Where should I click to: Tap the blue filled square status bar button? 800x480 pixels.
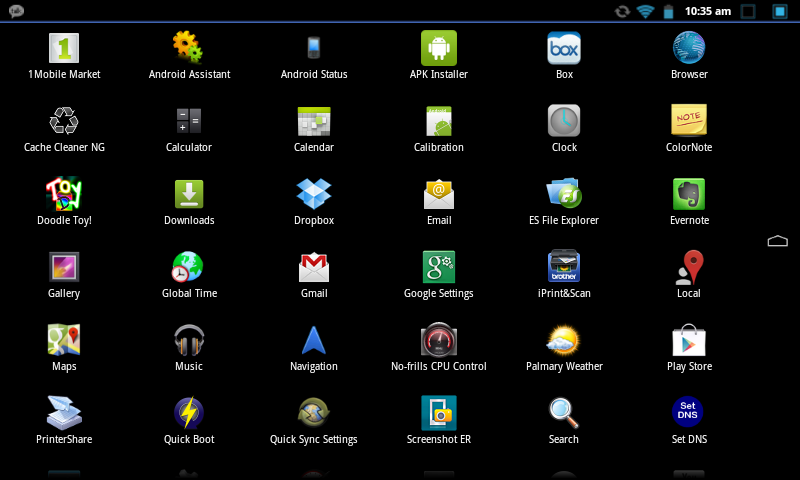pyautogui.click(x=780, y=11)
